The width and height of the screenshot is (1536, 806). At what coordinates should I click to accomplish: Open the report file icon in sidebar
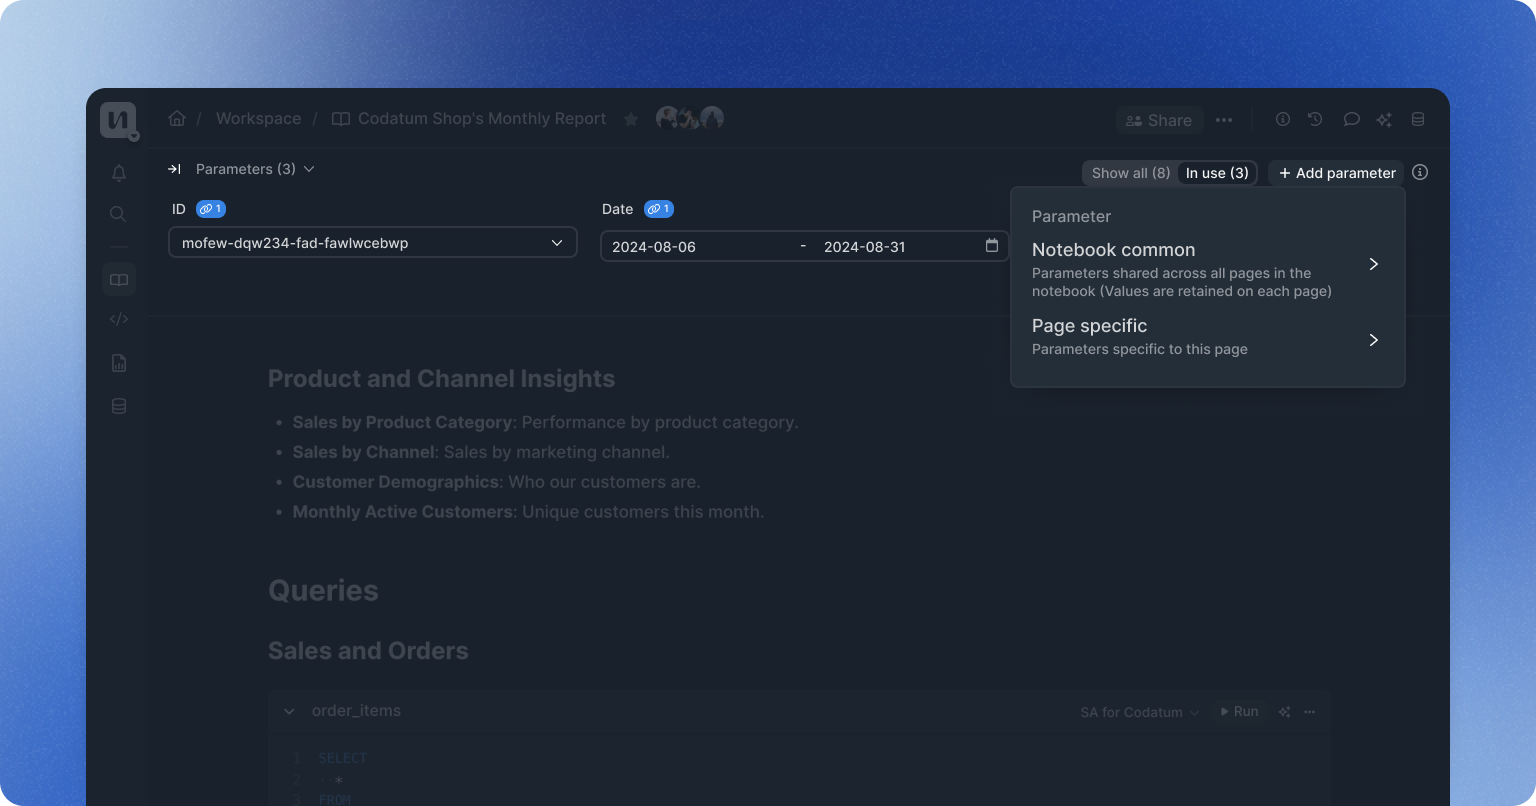point(118,363)
